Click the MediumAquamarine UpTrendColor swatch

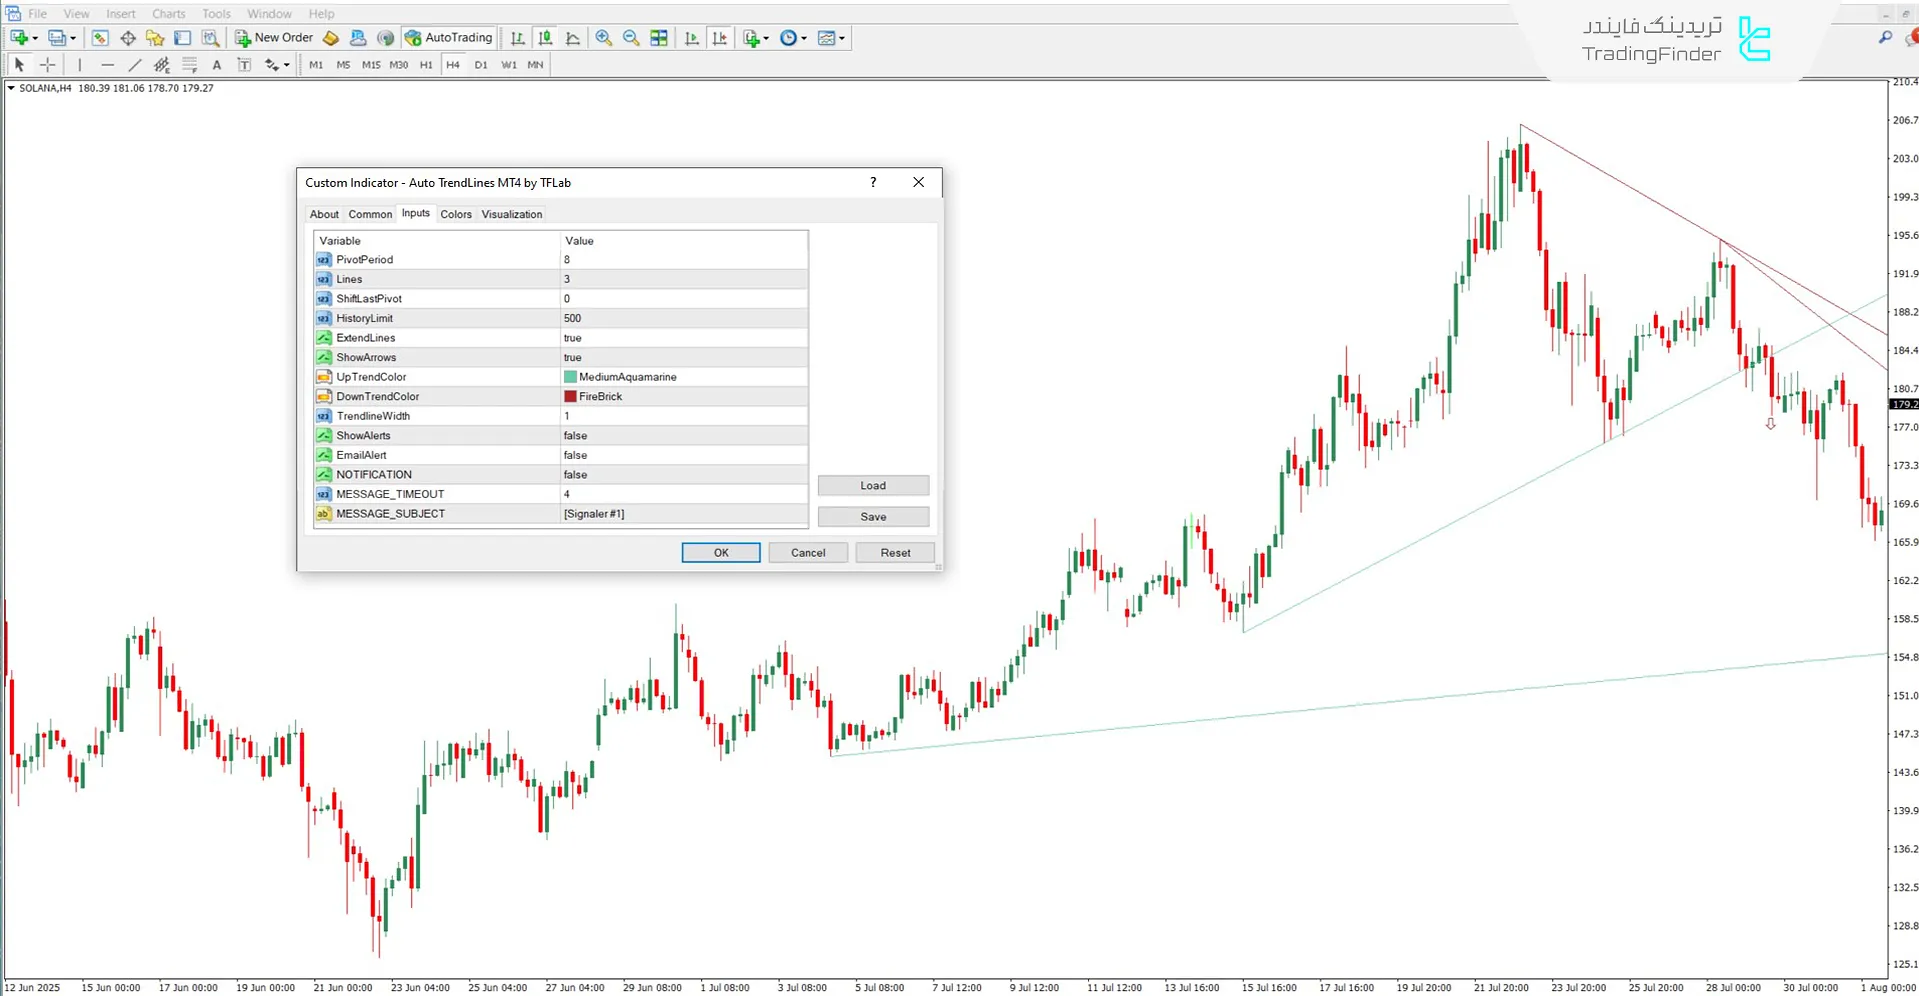click(x=570, y=377)
